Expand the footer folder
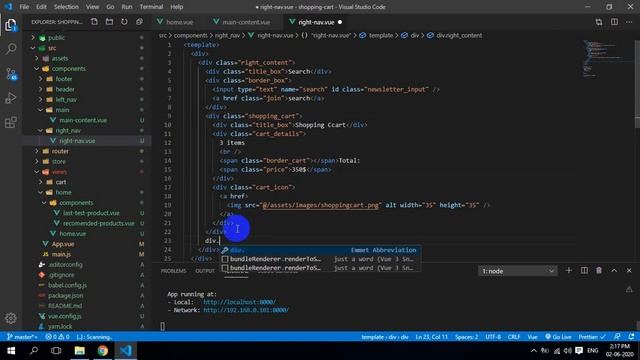 [x=64, y=79]
